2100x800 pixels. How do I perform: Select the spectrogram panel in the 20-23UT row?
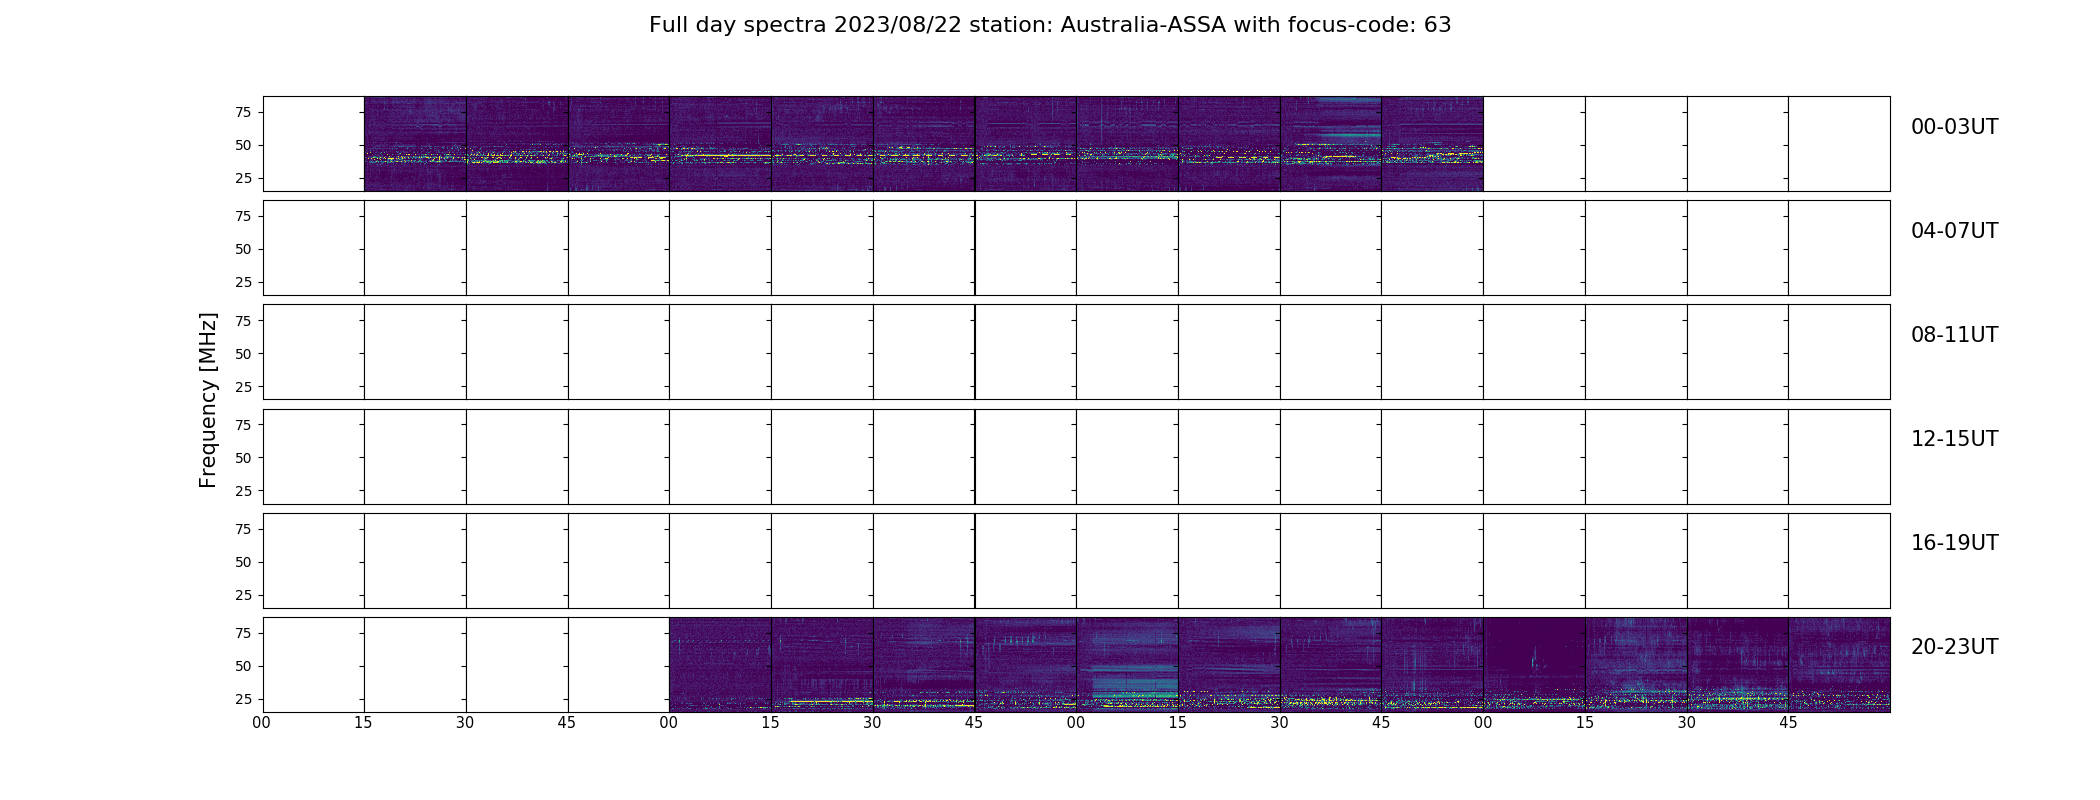[1076, 665]
